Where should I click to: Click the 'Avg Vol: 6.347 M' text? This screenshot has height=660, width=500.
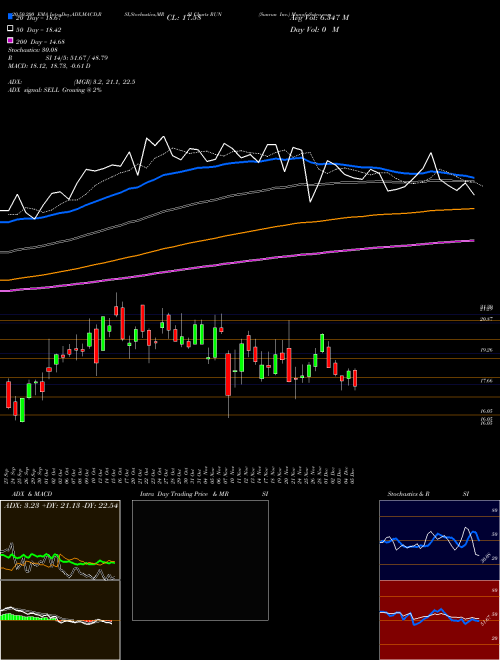[x=319, y=18]
